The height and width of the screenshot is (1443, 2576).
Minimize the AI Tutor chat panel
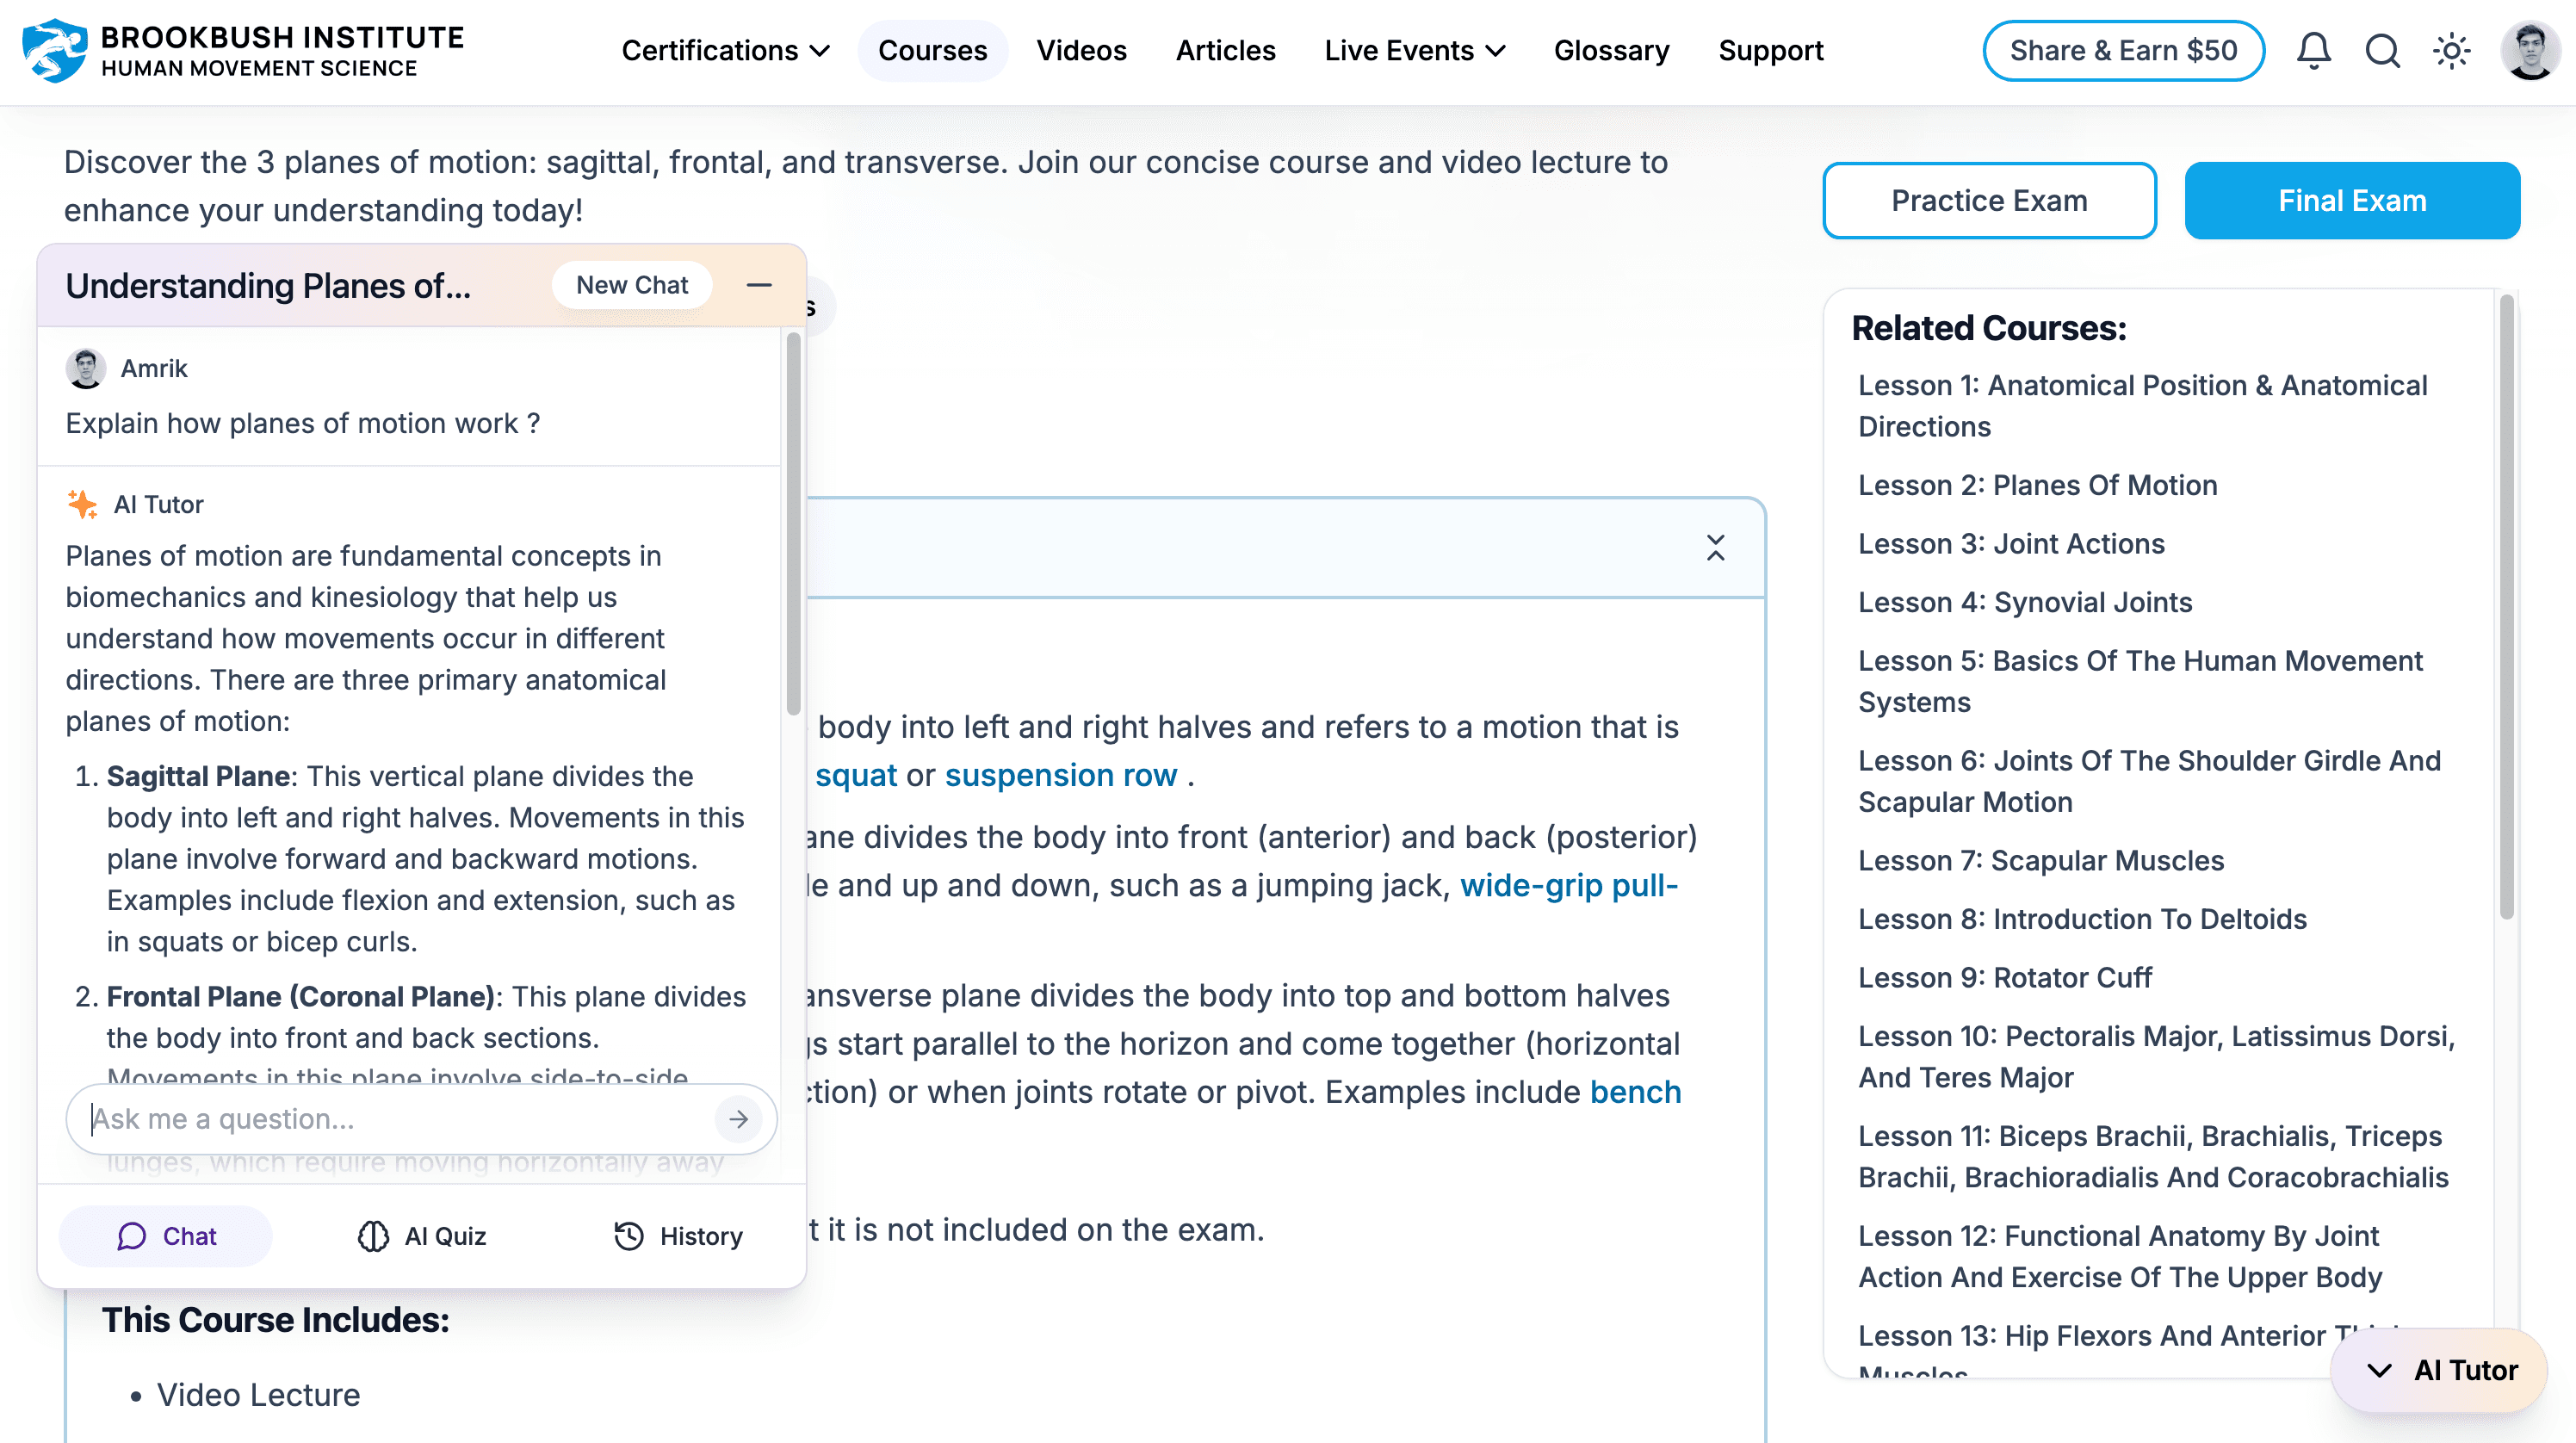click(759, 285)
